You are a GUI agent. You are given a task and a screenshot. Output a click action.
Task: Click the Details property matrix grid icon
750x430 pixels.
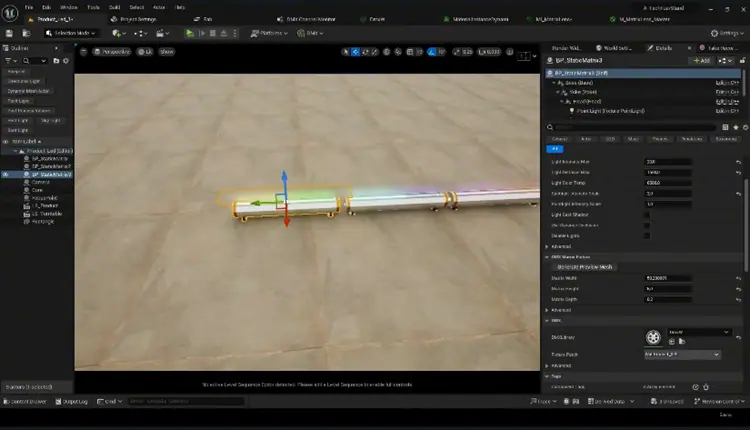point(726,127)
